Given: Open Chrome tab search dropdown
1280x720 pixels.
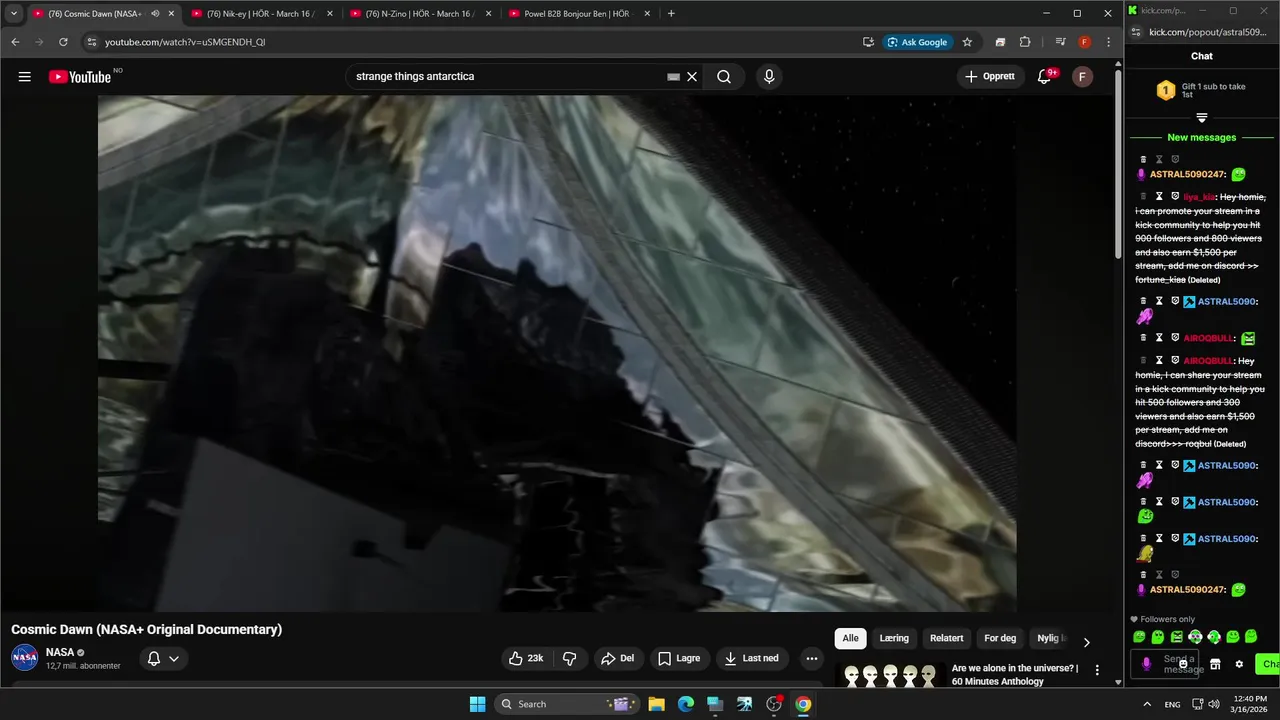Looking at the screenshot, I should coord(14,14).
